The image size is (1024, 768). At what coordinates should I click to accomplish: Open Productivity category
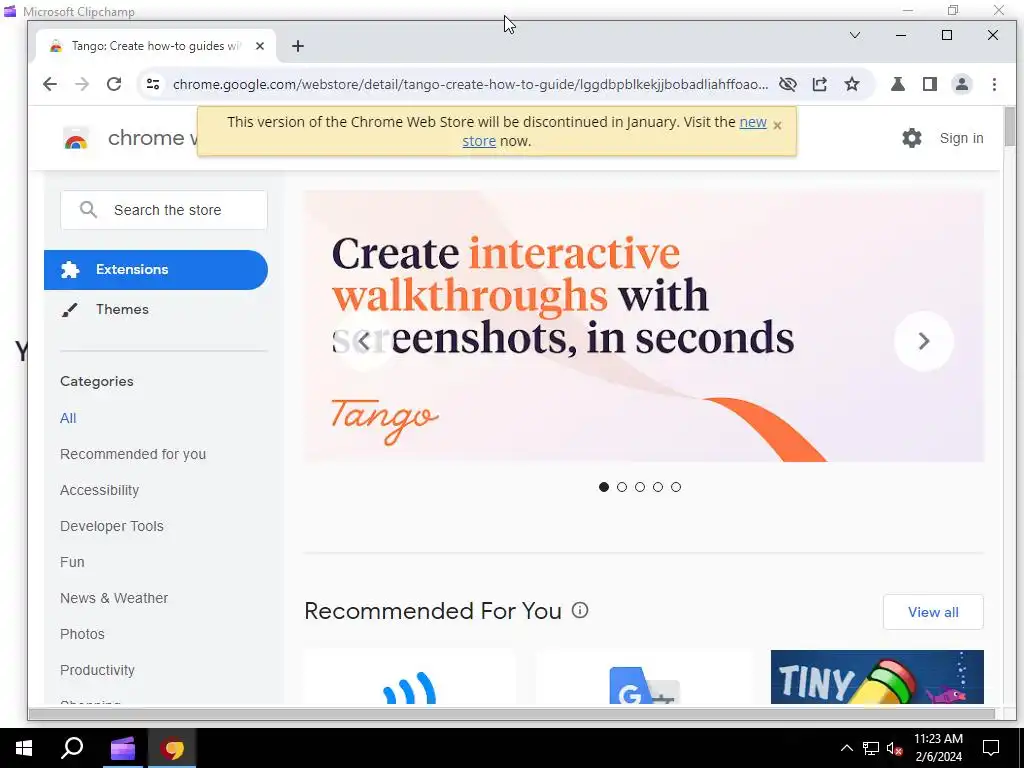tap(97, 670)
